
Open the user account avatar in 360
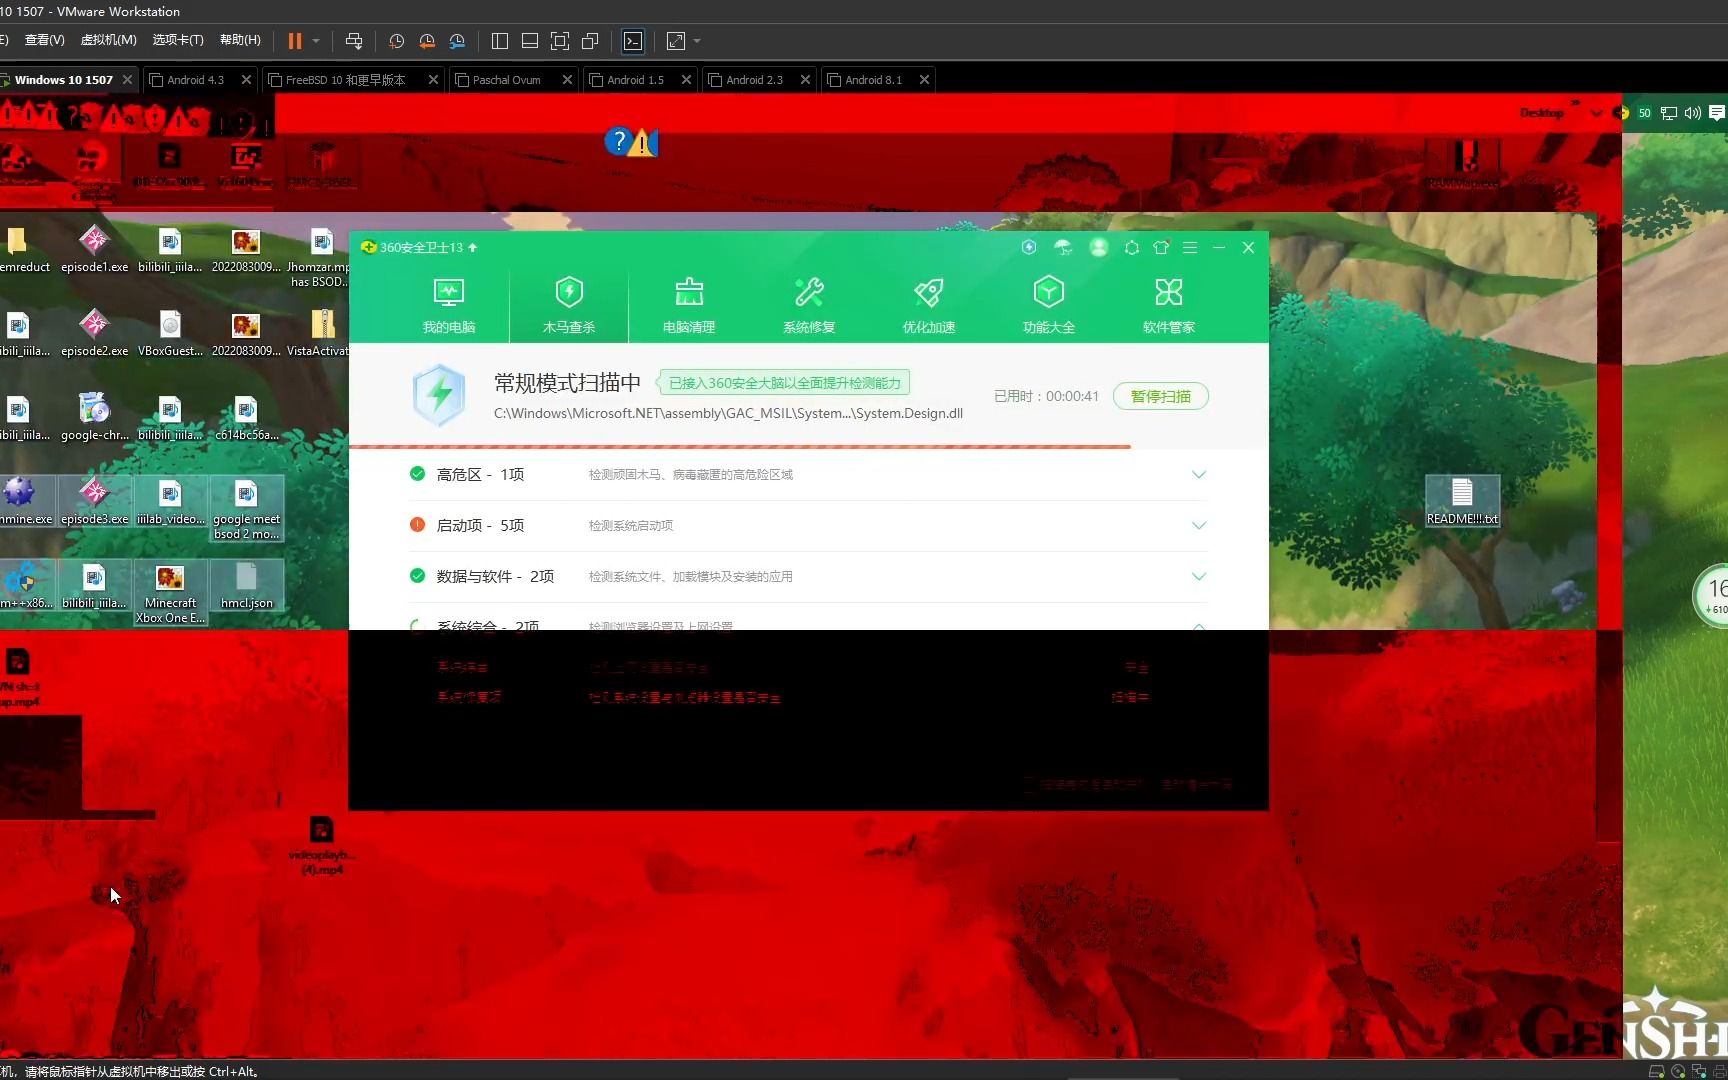point(1098,247)
